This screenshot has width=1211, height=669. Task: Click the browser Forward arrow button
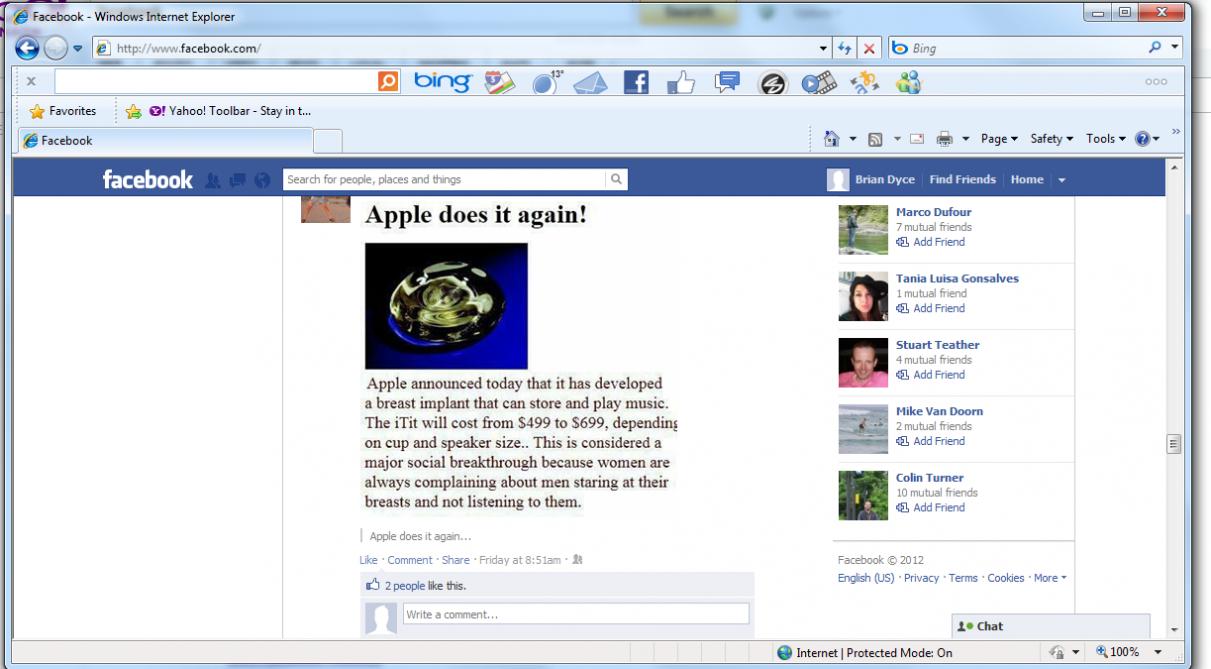(55, 48)
